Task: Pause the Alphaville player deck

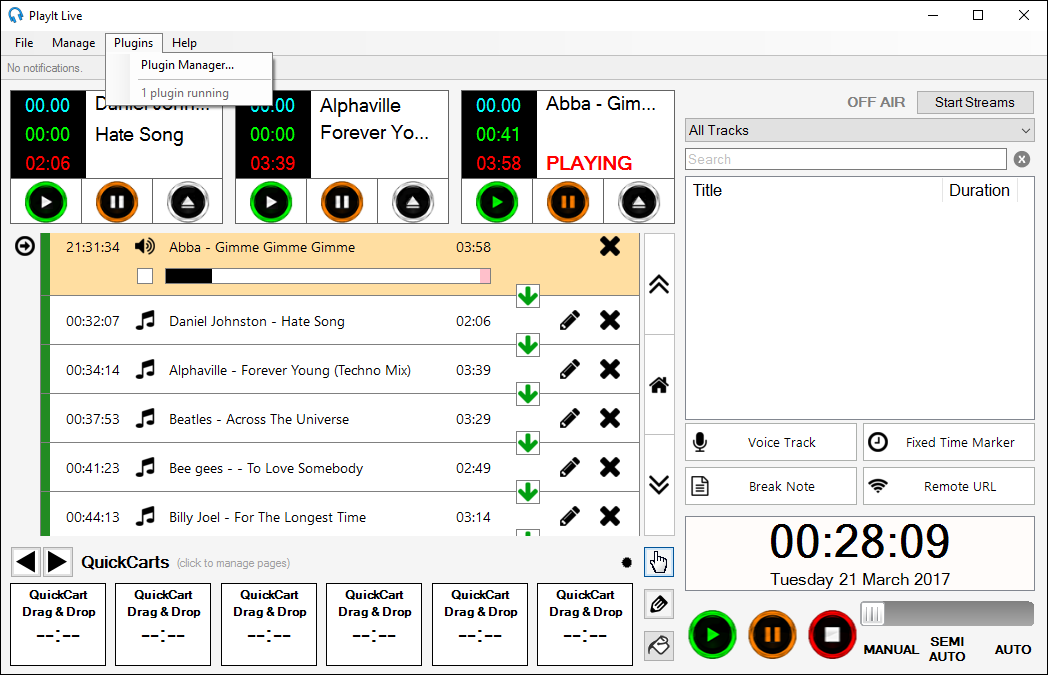Action: coord(342,202)
